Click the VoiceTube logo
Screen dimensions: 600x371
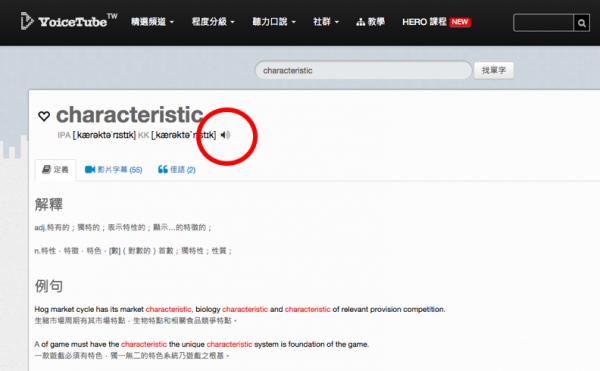coord(69,21)
